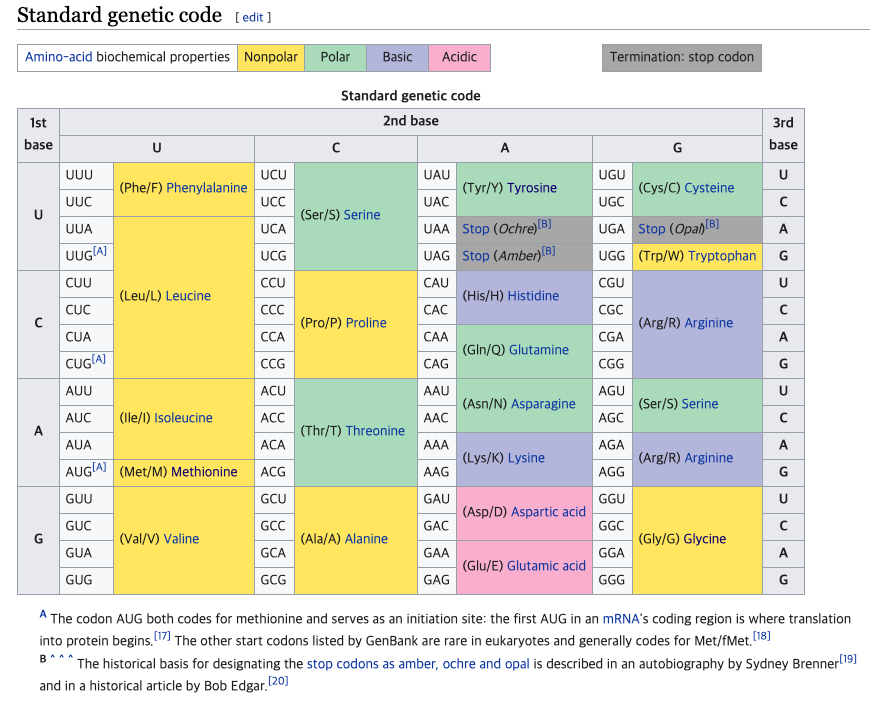Follow the mRNA link in footnote A
The width and height of the screenshot is (870, 706).
(x=620, y=619)
